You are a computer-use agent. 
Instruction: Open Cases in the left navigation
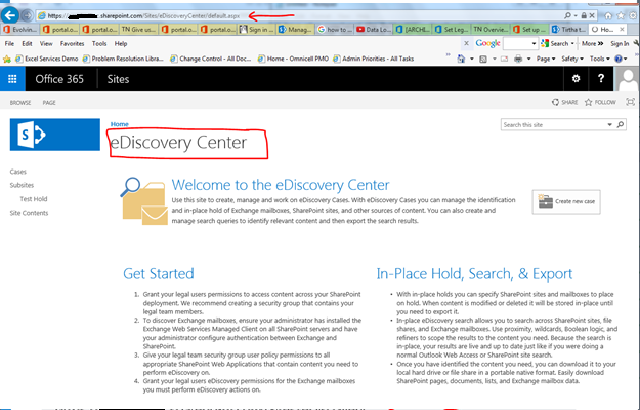(x=18, y=172)
